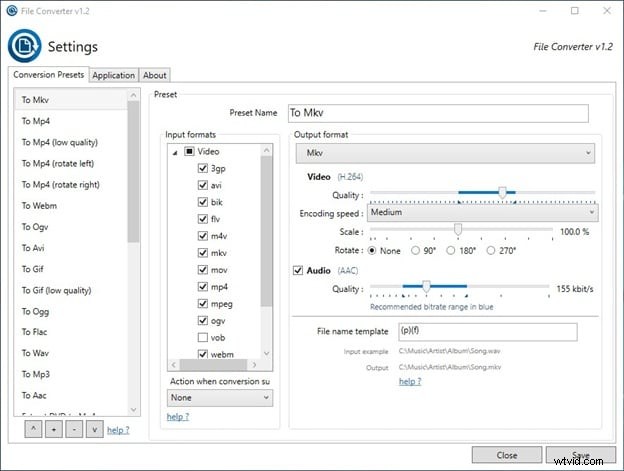Viewport: 624px width, 471px height.
Task: Click the File Converter logo beside Settings
Action: point(24,46)
